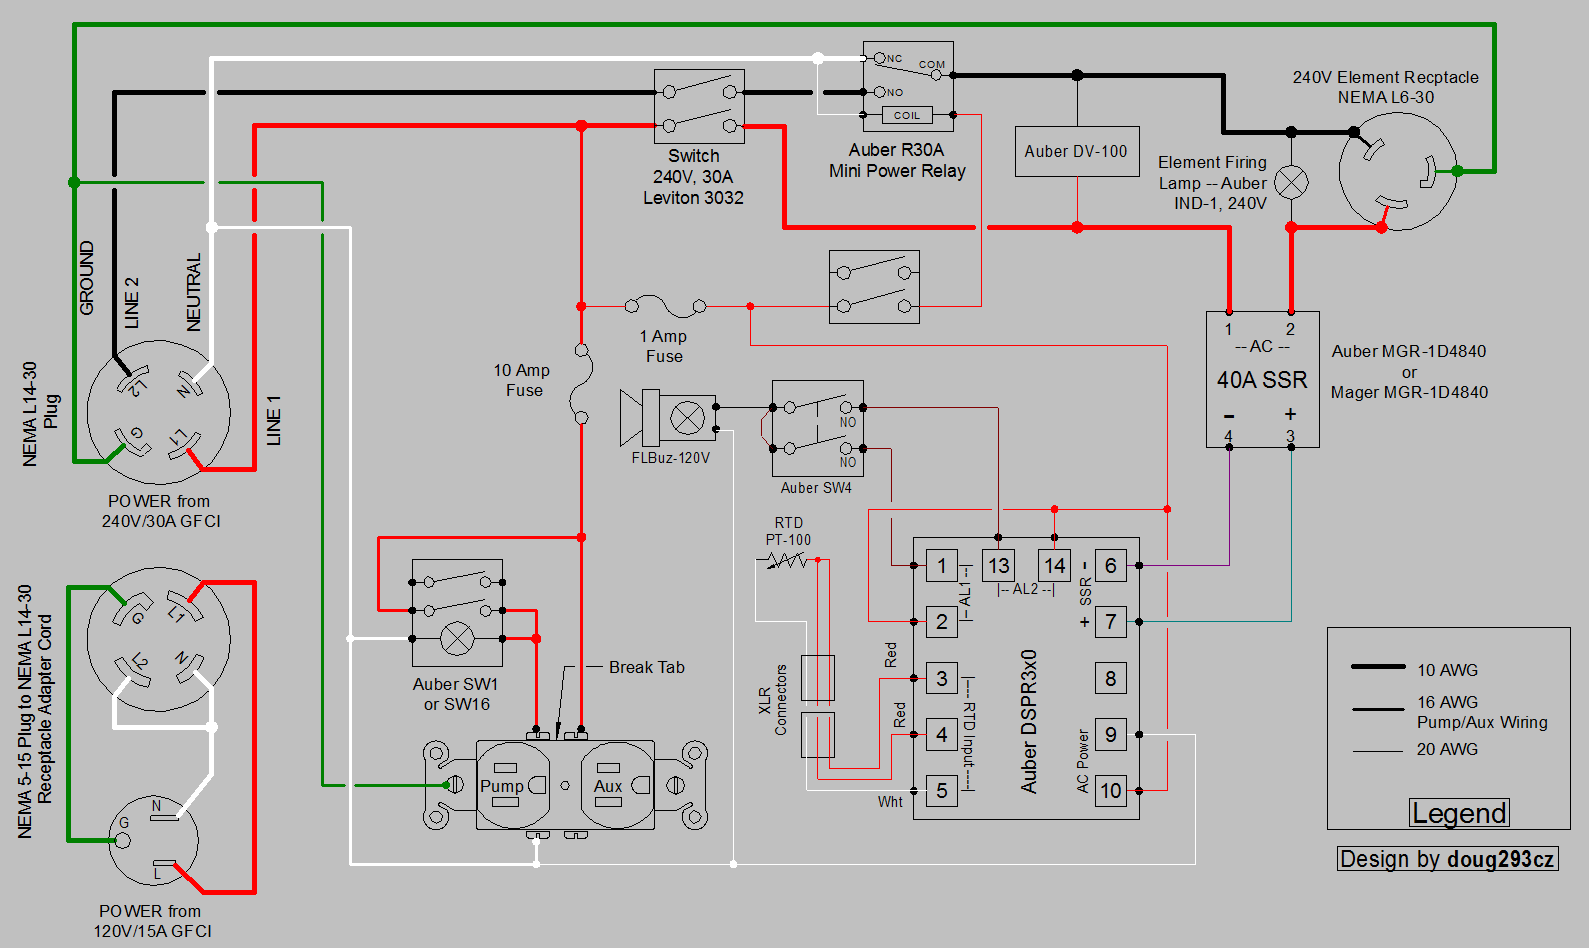Image resolution: width=1589 pixels, height=948 pixels.
Task: Click the 'LINE 1' wire label
Action: (273, 420)
